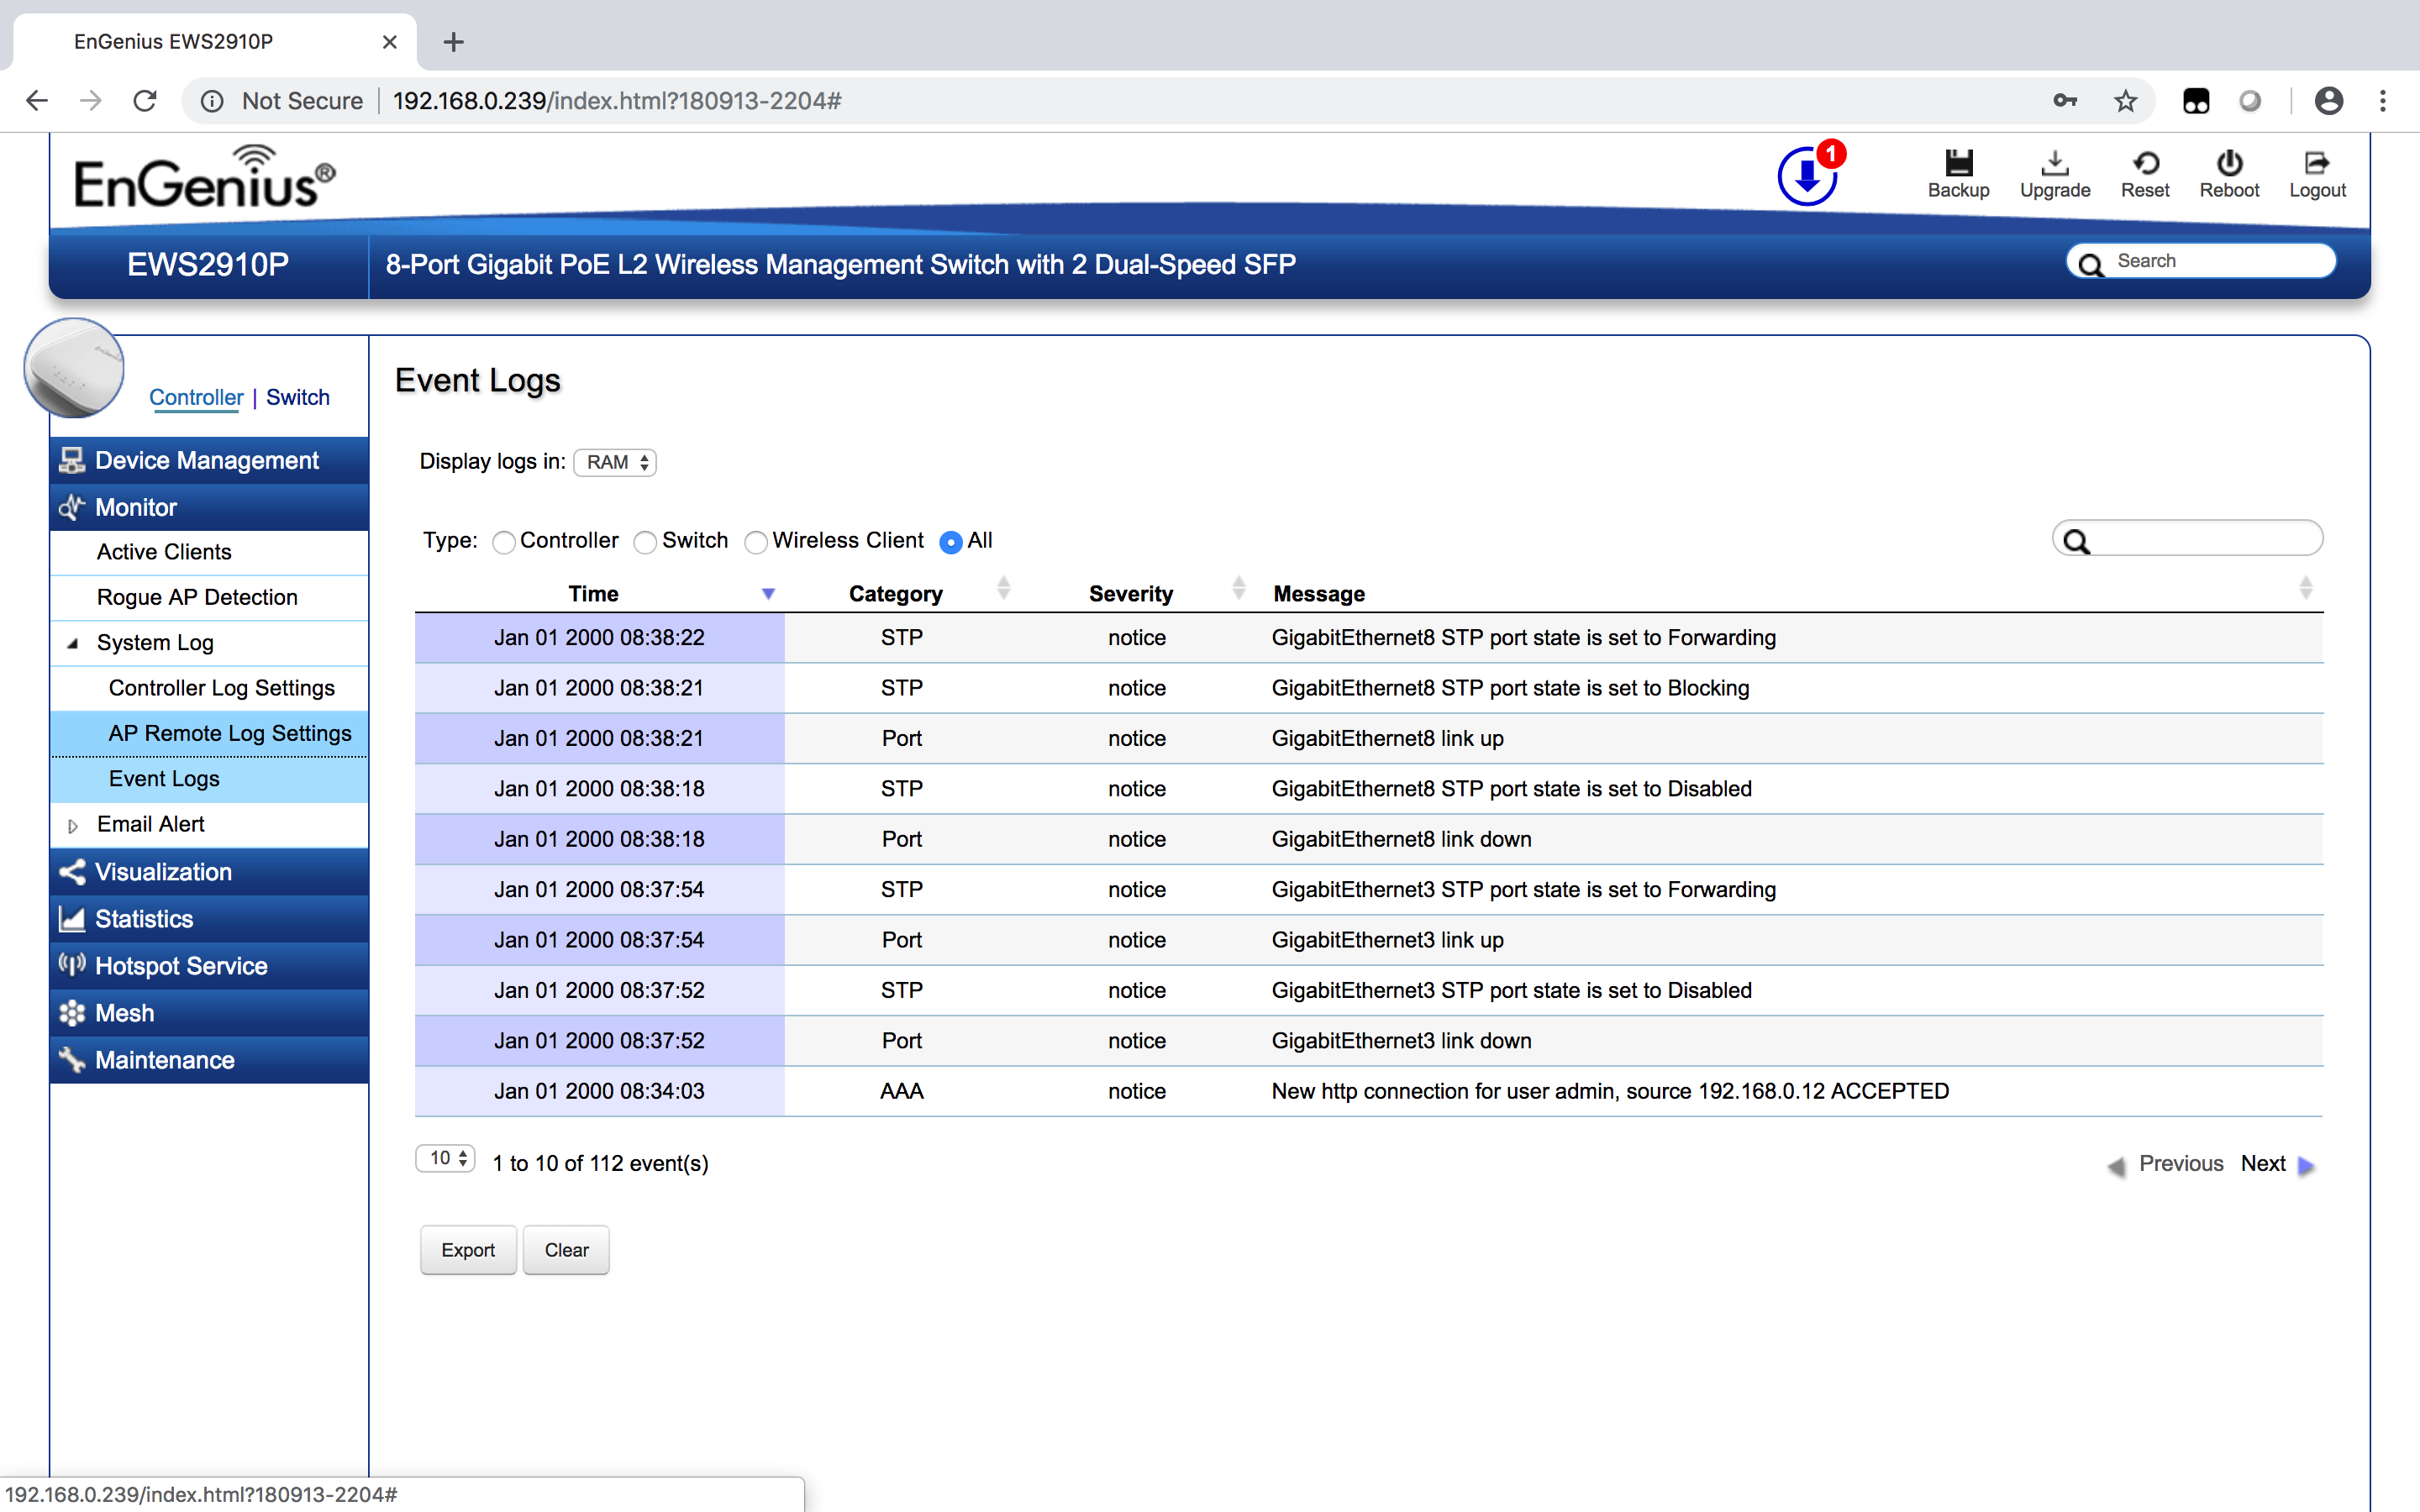The height and width of the screenshot is (1512, 2420).
Task: Click the browser address bar URL
Action: tap(616, 101)
